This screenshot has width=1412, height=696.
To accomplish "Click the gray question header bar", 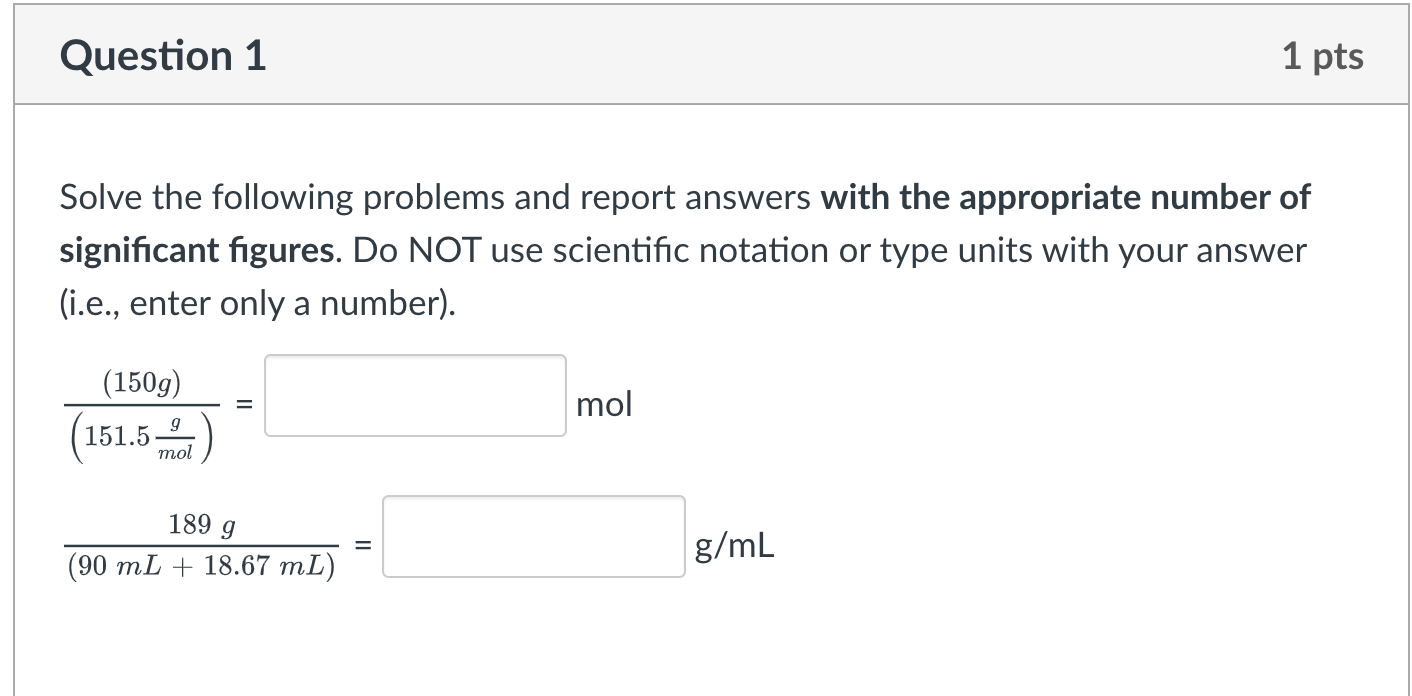I will (x=711, y=55).
